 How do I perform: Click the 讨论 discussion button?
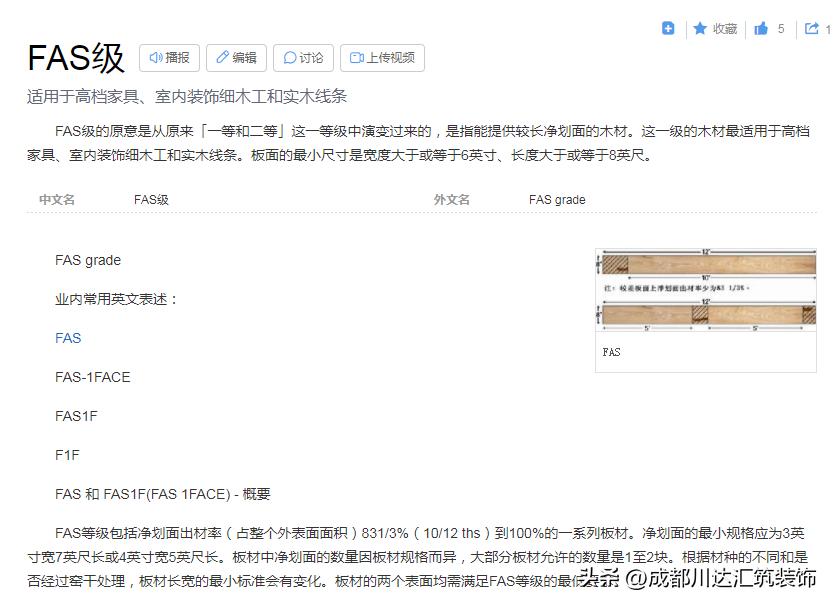pyautogui.click(x=303, y=57)
